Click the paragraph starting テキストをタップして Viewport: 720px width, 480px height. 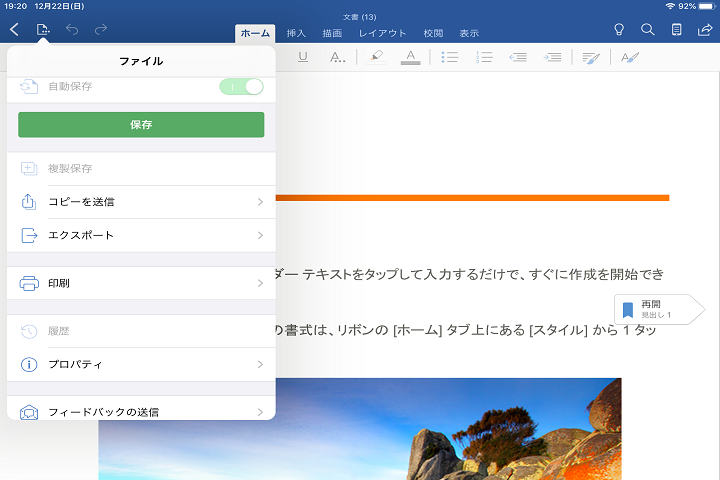469,274
